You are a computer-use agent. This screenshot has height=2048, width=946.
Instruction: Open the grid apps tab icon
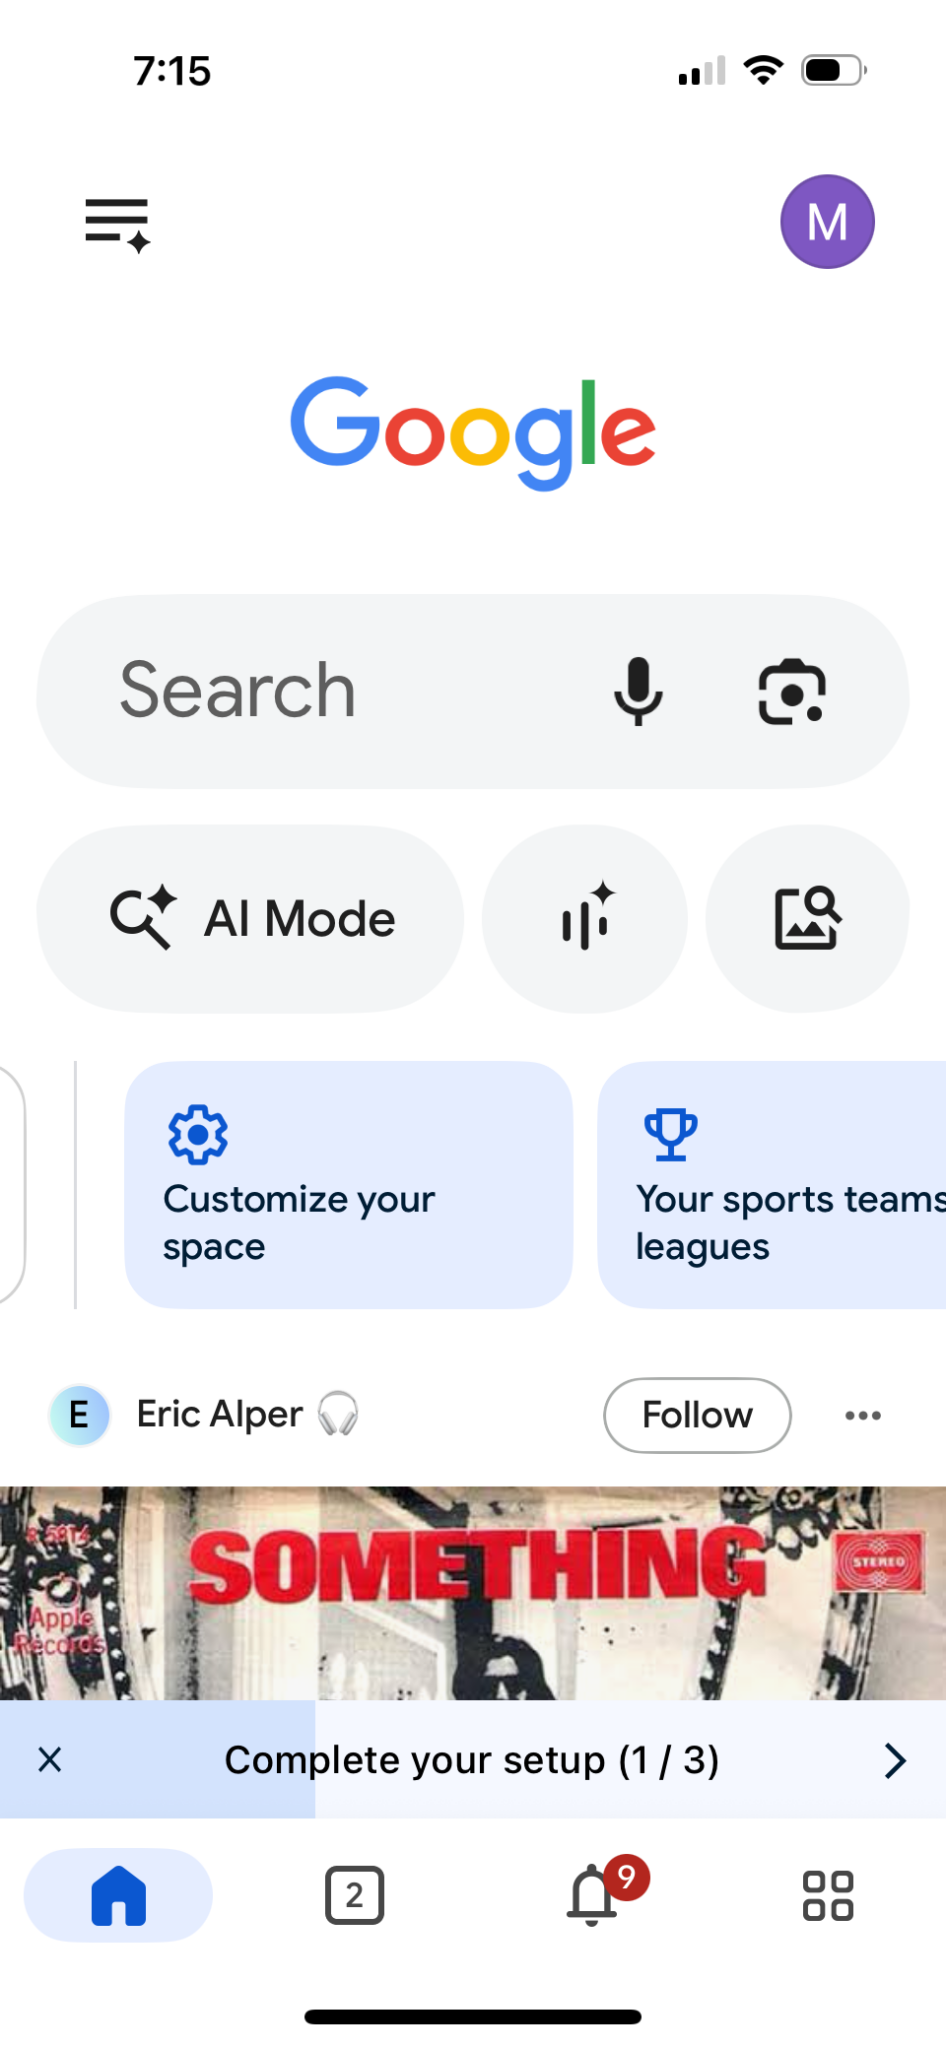pyautogui.click(x=828, y=1894)
